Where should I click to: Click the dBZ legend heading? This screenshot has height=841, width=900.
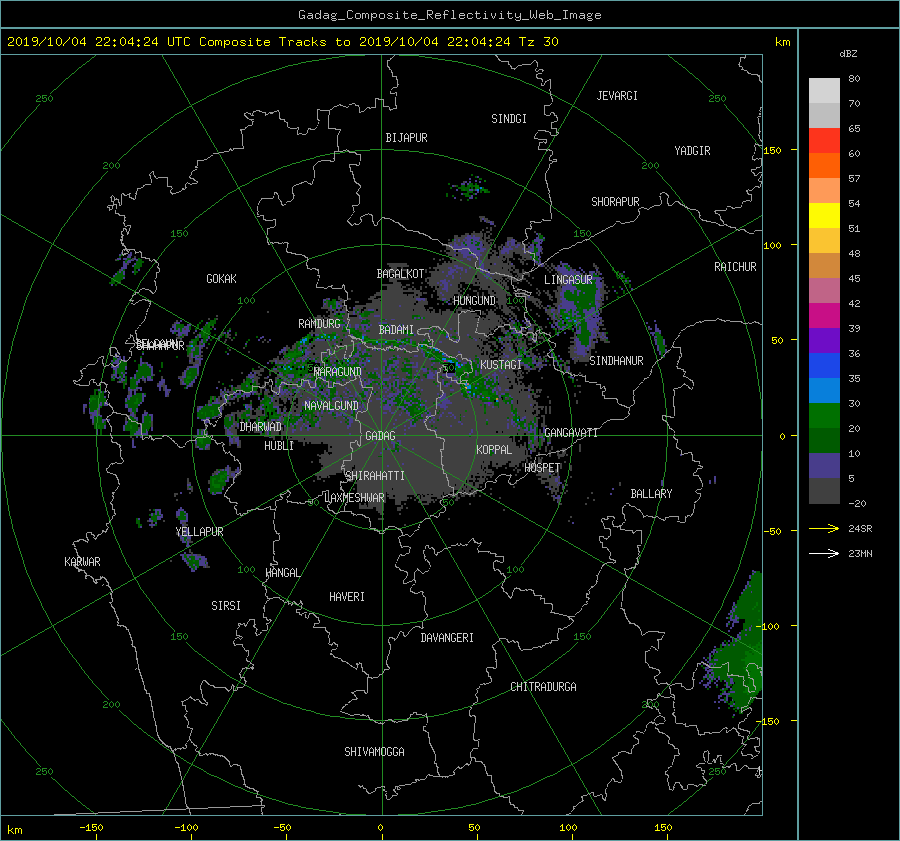pyautogui.click(x=848, y=54)
